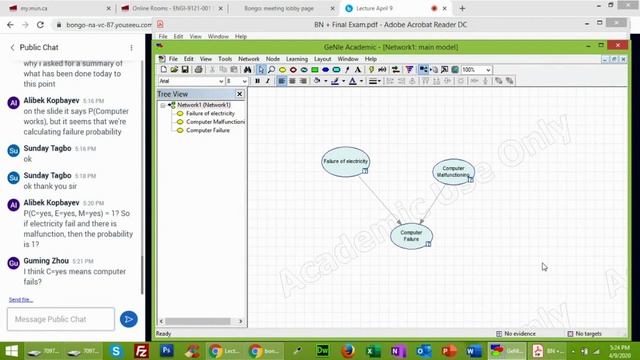
Task: Toggle Italic formatting in GeNIe format bar
Action: coord(268,81)
